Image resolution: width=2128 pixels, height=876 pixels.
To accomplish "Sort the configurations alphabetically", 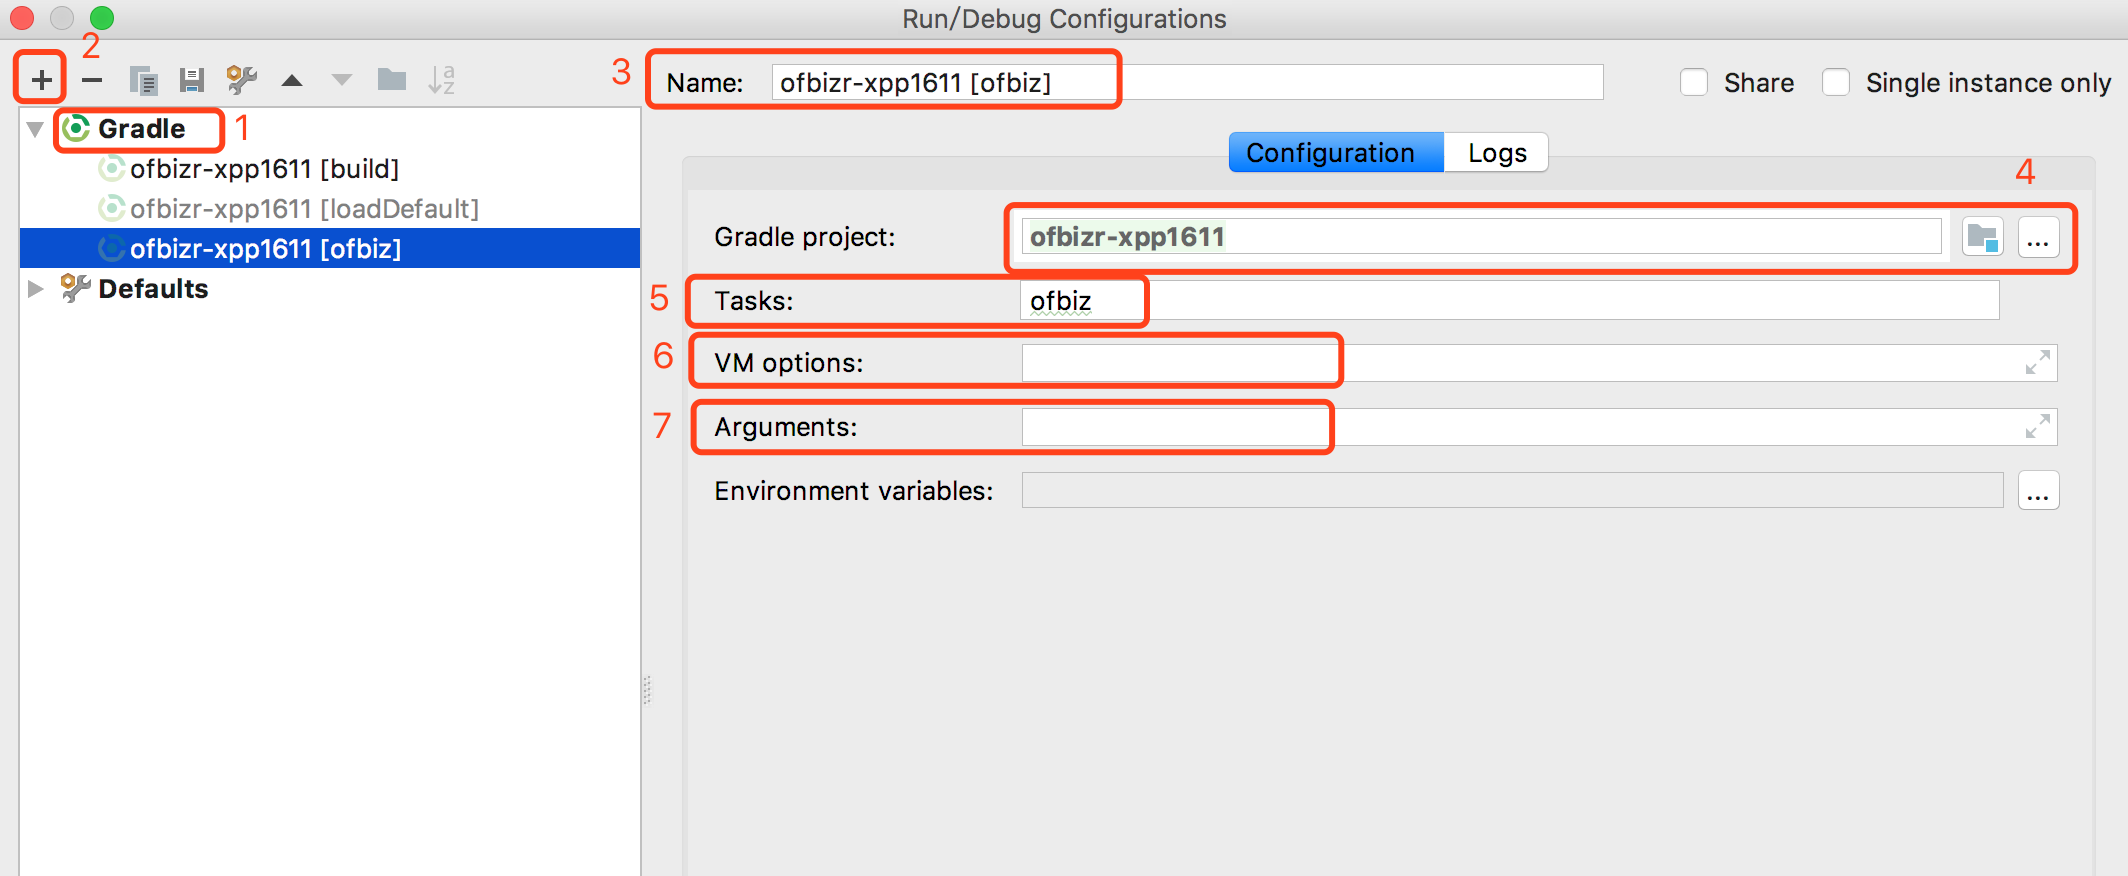I will pyautogui.click(x=441, y=80).
